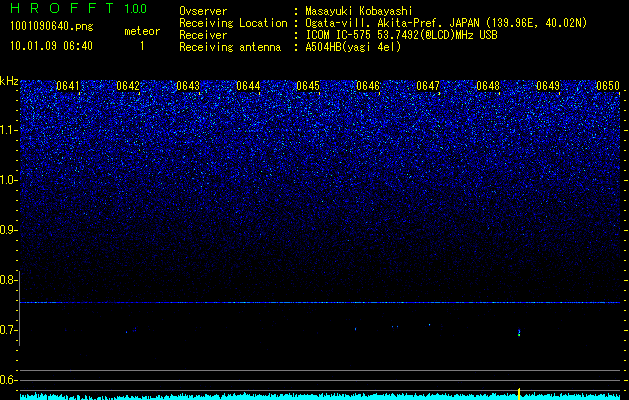Viewport: 629px width, 400px height.
Task: Click time marker 0647
Action: pyautogui.click(x=428, y=86)
